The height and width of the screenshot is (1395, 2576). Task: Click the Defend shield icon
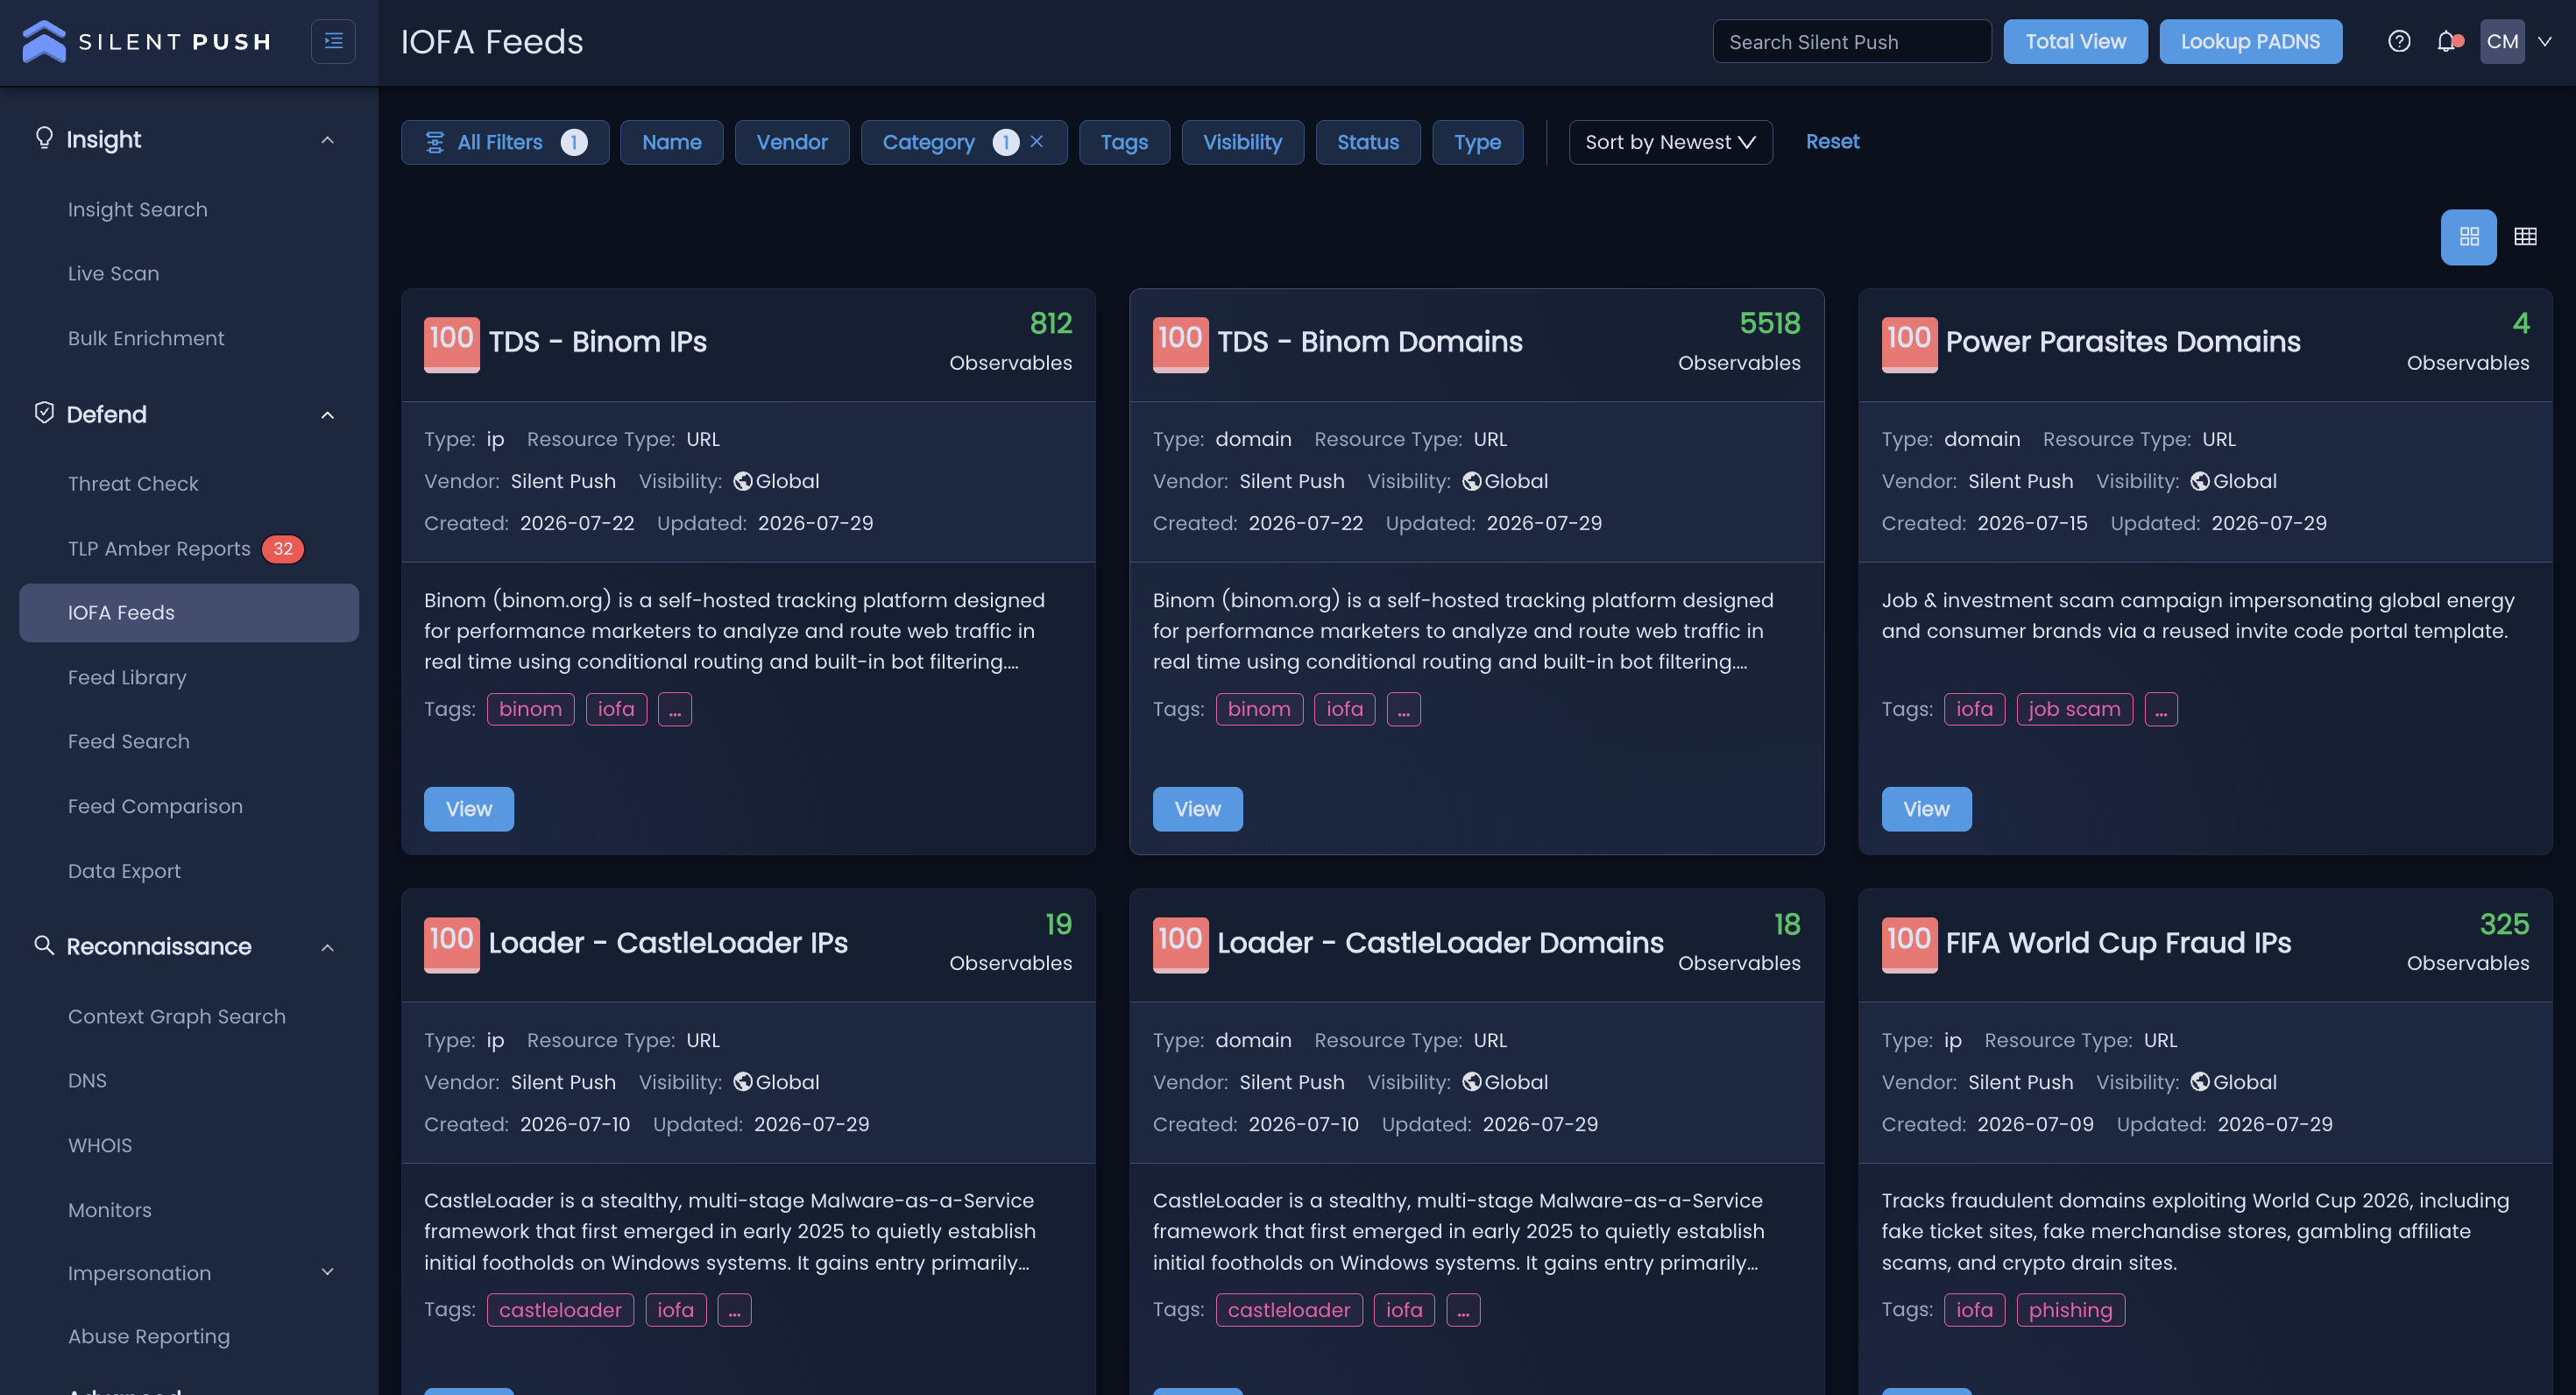pyautogui.click(x=44, y=413)
